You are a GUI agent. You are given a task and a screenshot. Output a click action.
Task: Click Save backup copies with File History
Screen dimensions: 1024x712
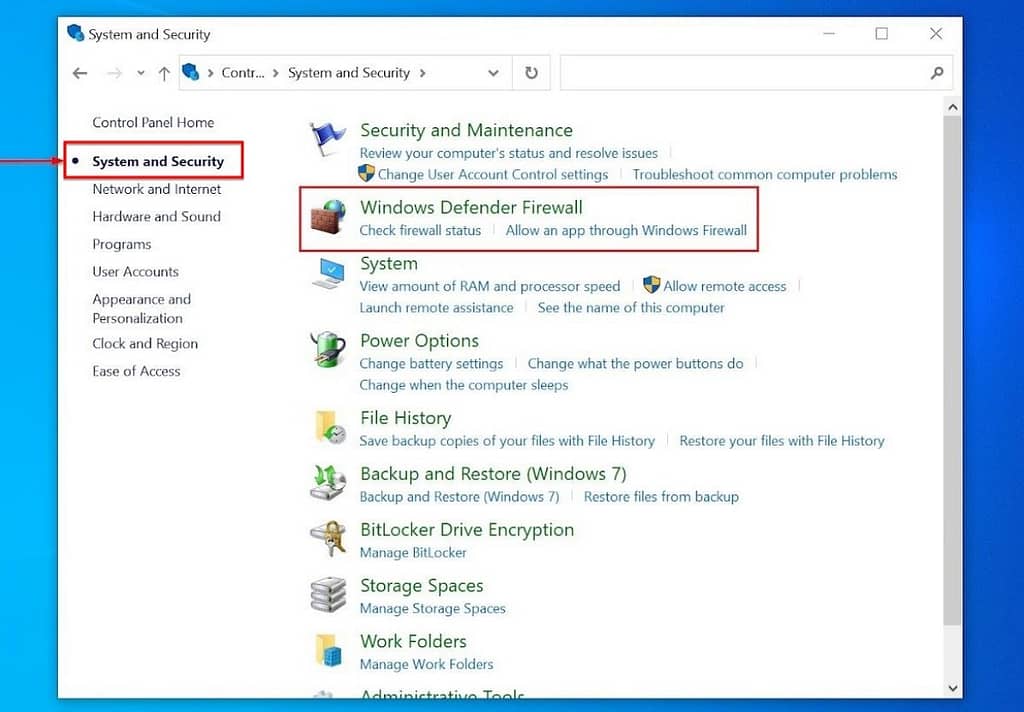click(507, 441)
